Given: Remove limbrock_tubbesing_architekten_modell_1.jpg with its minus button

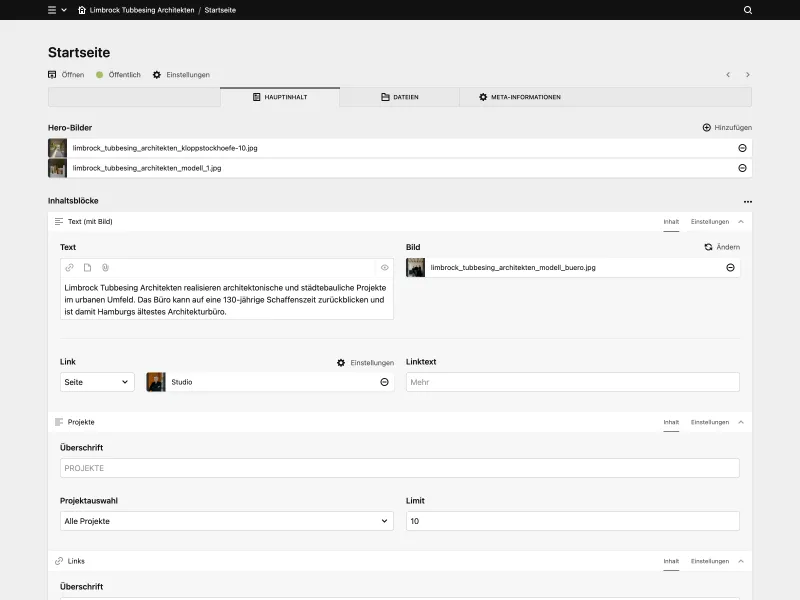Looking at the screenshot, I should [x=741, y=168].
